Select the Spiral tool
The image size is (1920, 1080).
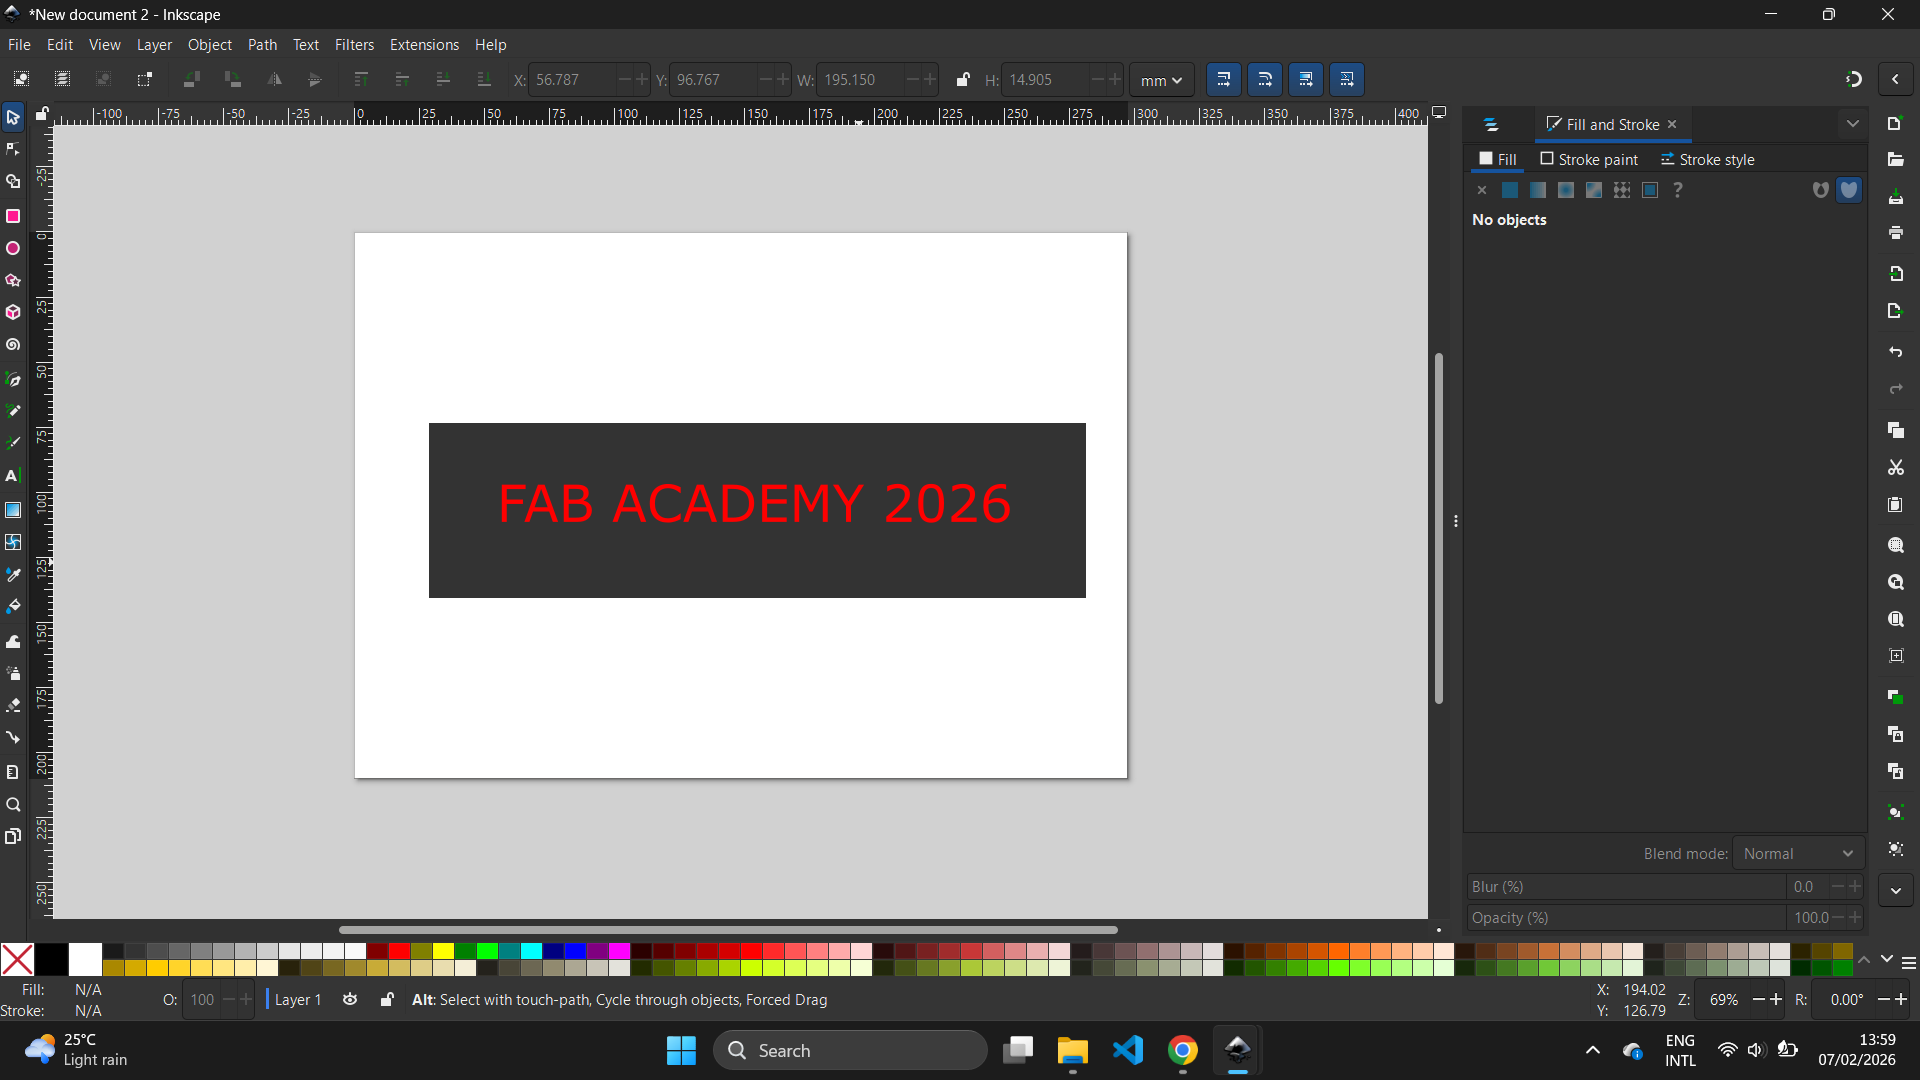tap(13, 345)
